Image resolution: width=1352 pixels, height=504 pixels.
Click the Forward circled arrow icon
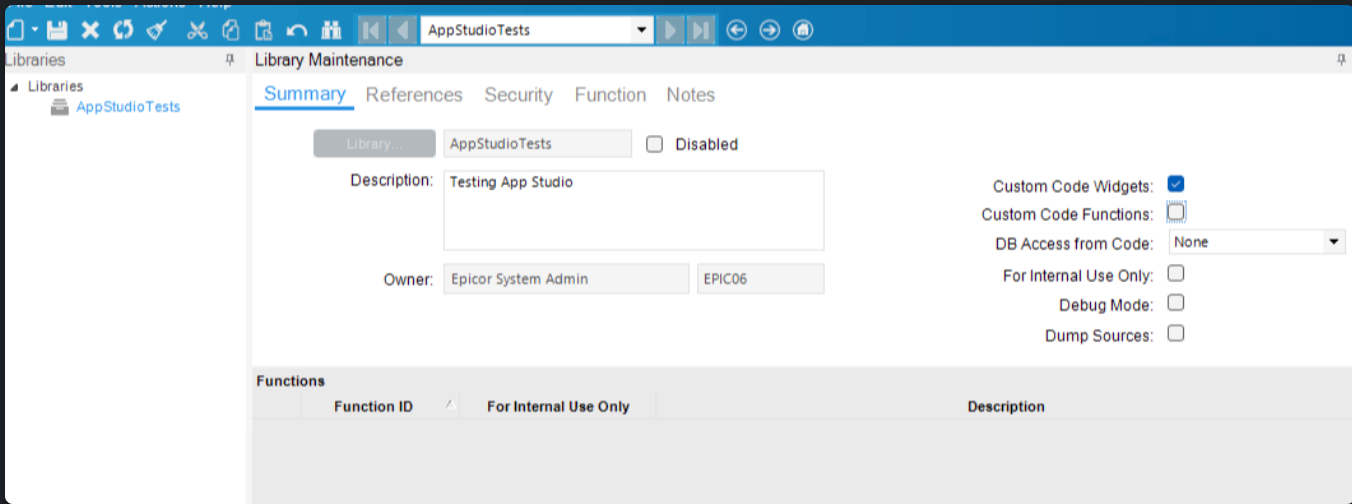tap(769, 30)
